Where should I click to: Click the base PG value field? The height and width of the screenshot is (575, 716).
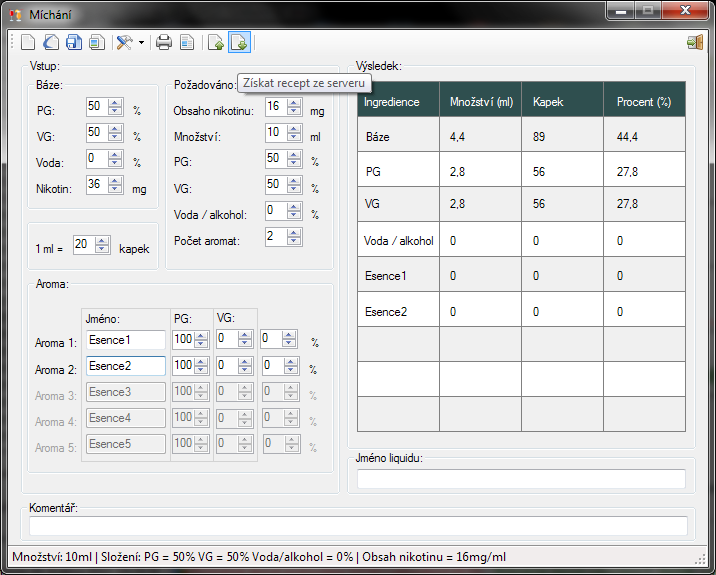click(97, 107)
